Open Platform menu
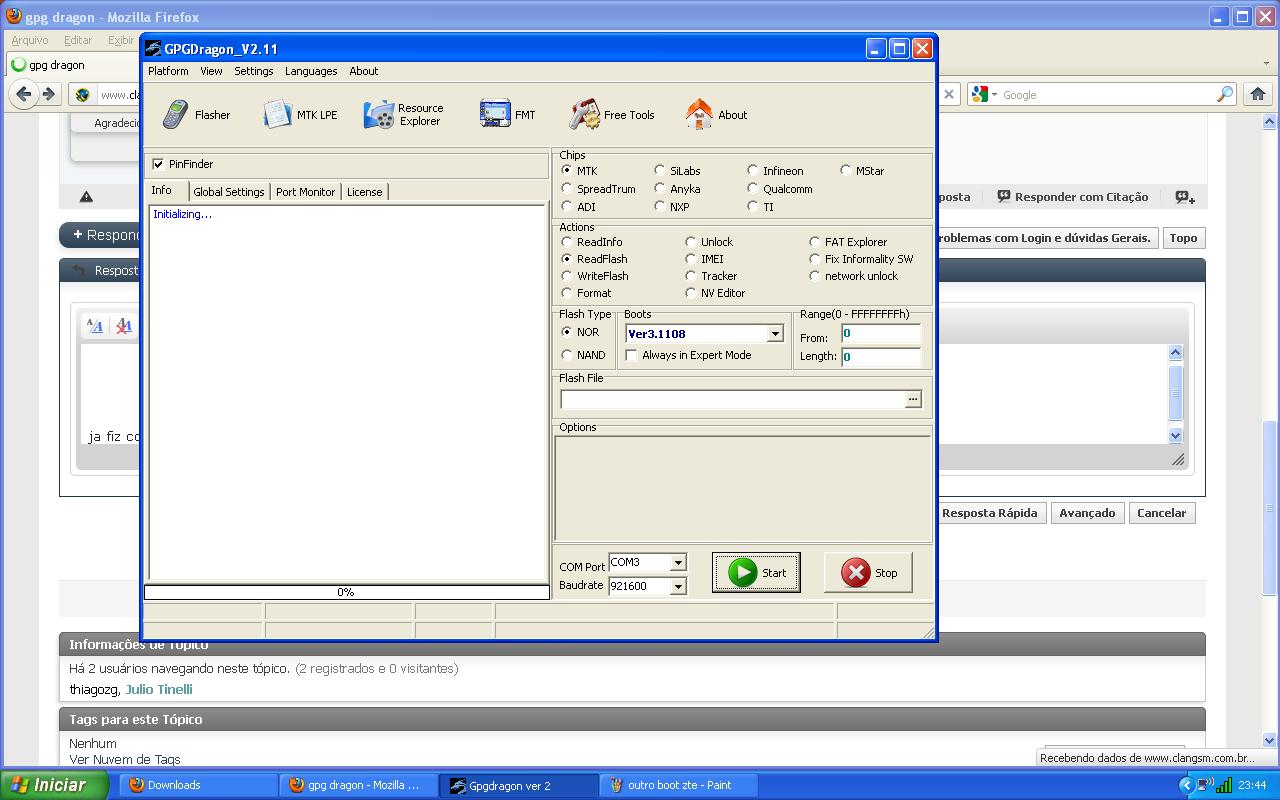Viewport: 1280px width, 800px height. (168, 71)
